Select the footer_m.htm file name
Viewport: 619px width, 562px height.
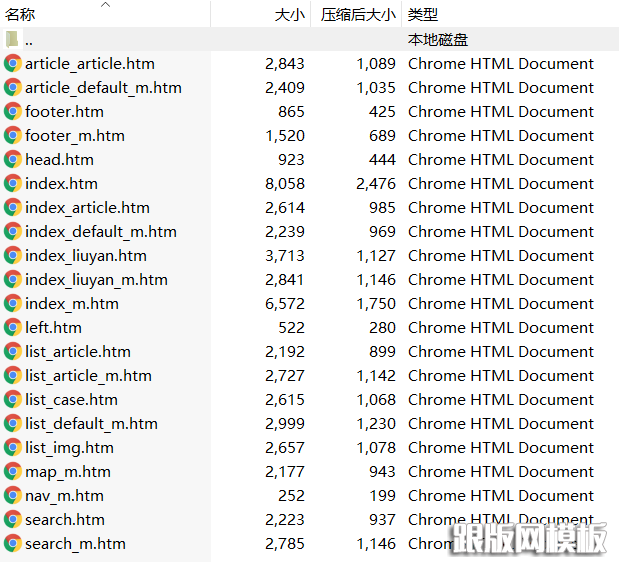[x=75, y=135]
